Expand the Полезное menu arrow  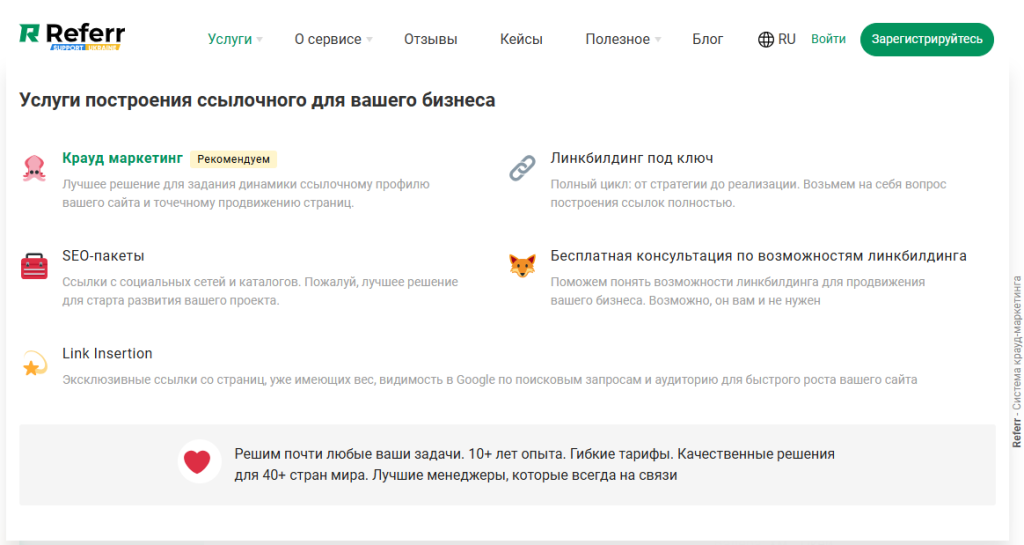[x=658, y=40]
